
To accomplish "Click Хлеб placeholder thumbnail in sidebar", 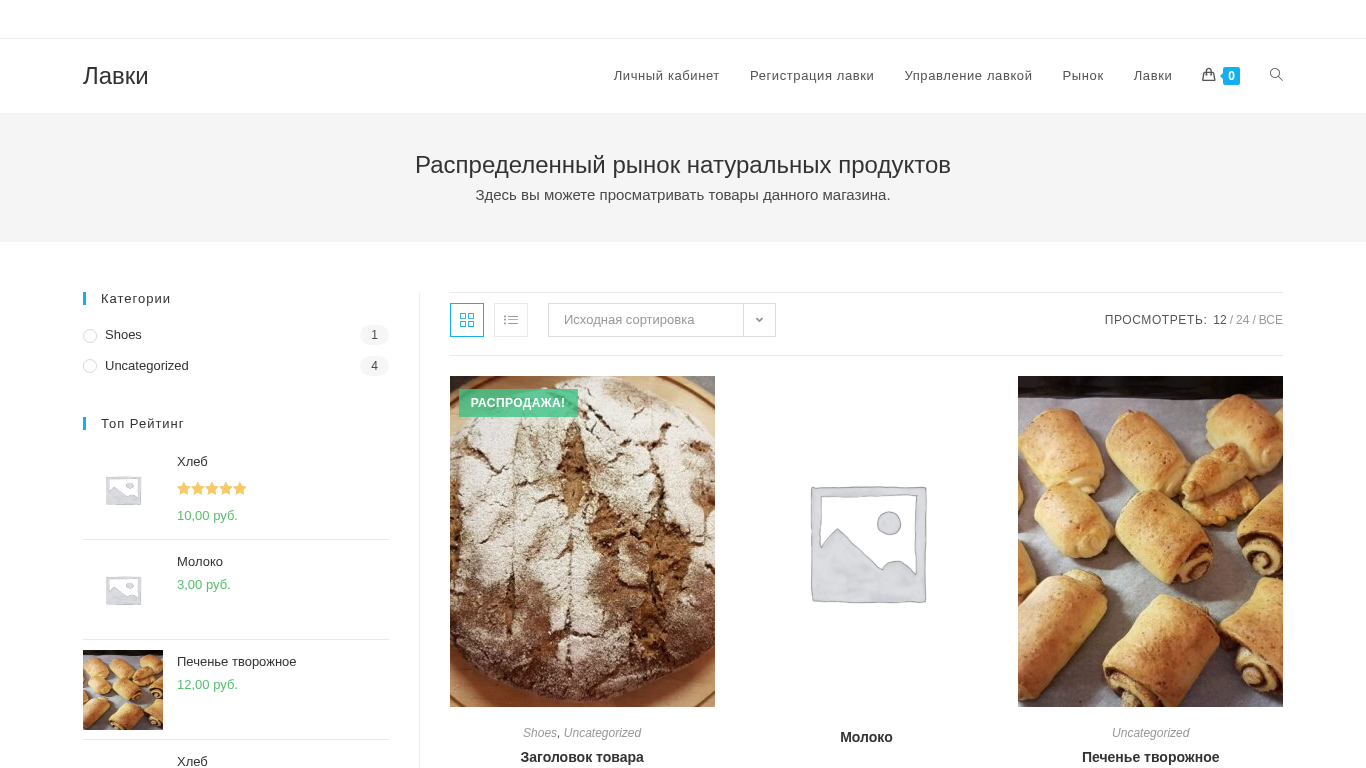I will click(123, 490).
